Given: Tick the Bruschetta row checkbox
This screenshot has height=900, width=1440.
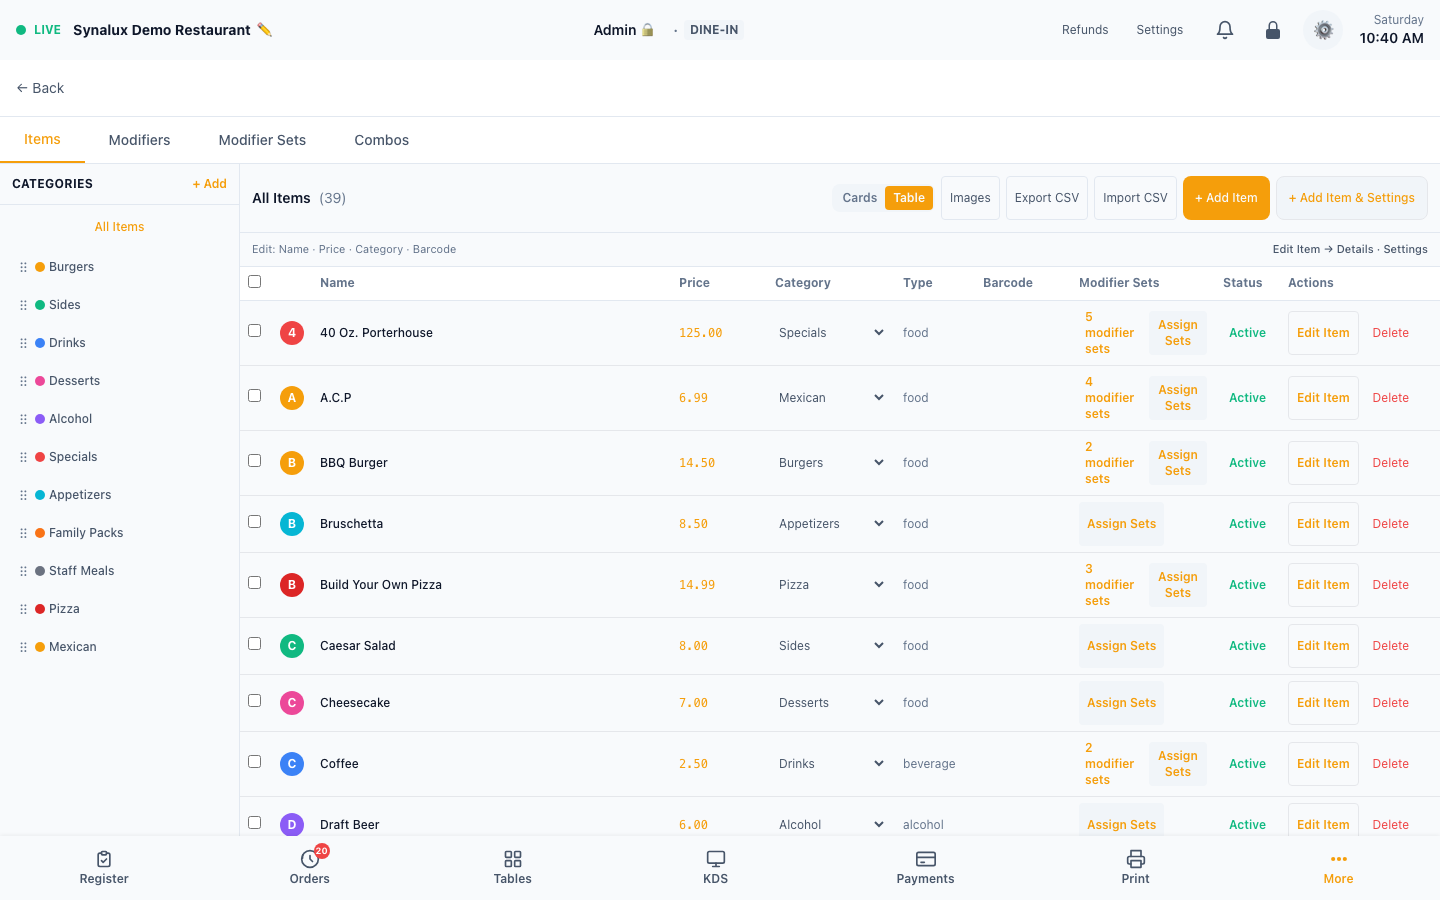Looking at the screenshot, I should click(x=254, y=522).
